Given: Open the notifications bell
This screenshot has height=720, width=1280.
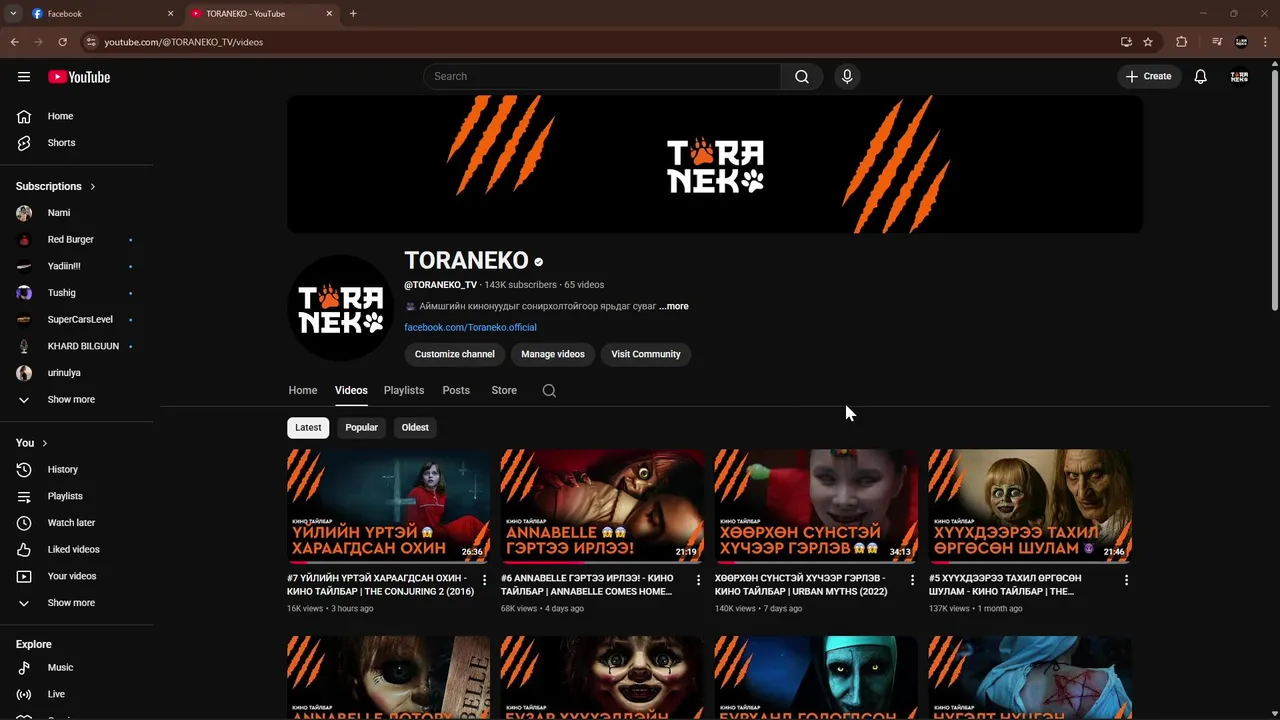Looking at the screenshot, I should point(1200,77).
